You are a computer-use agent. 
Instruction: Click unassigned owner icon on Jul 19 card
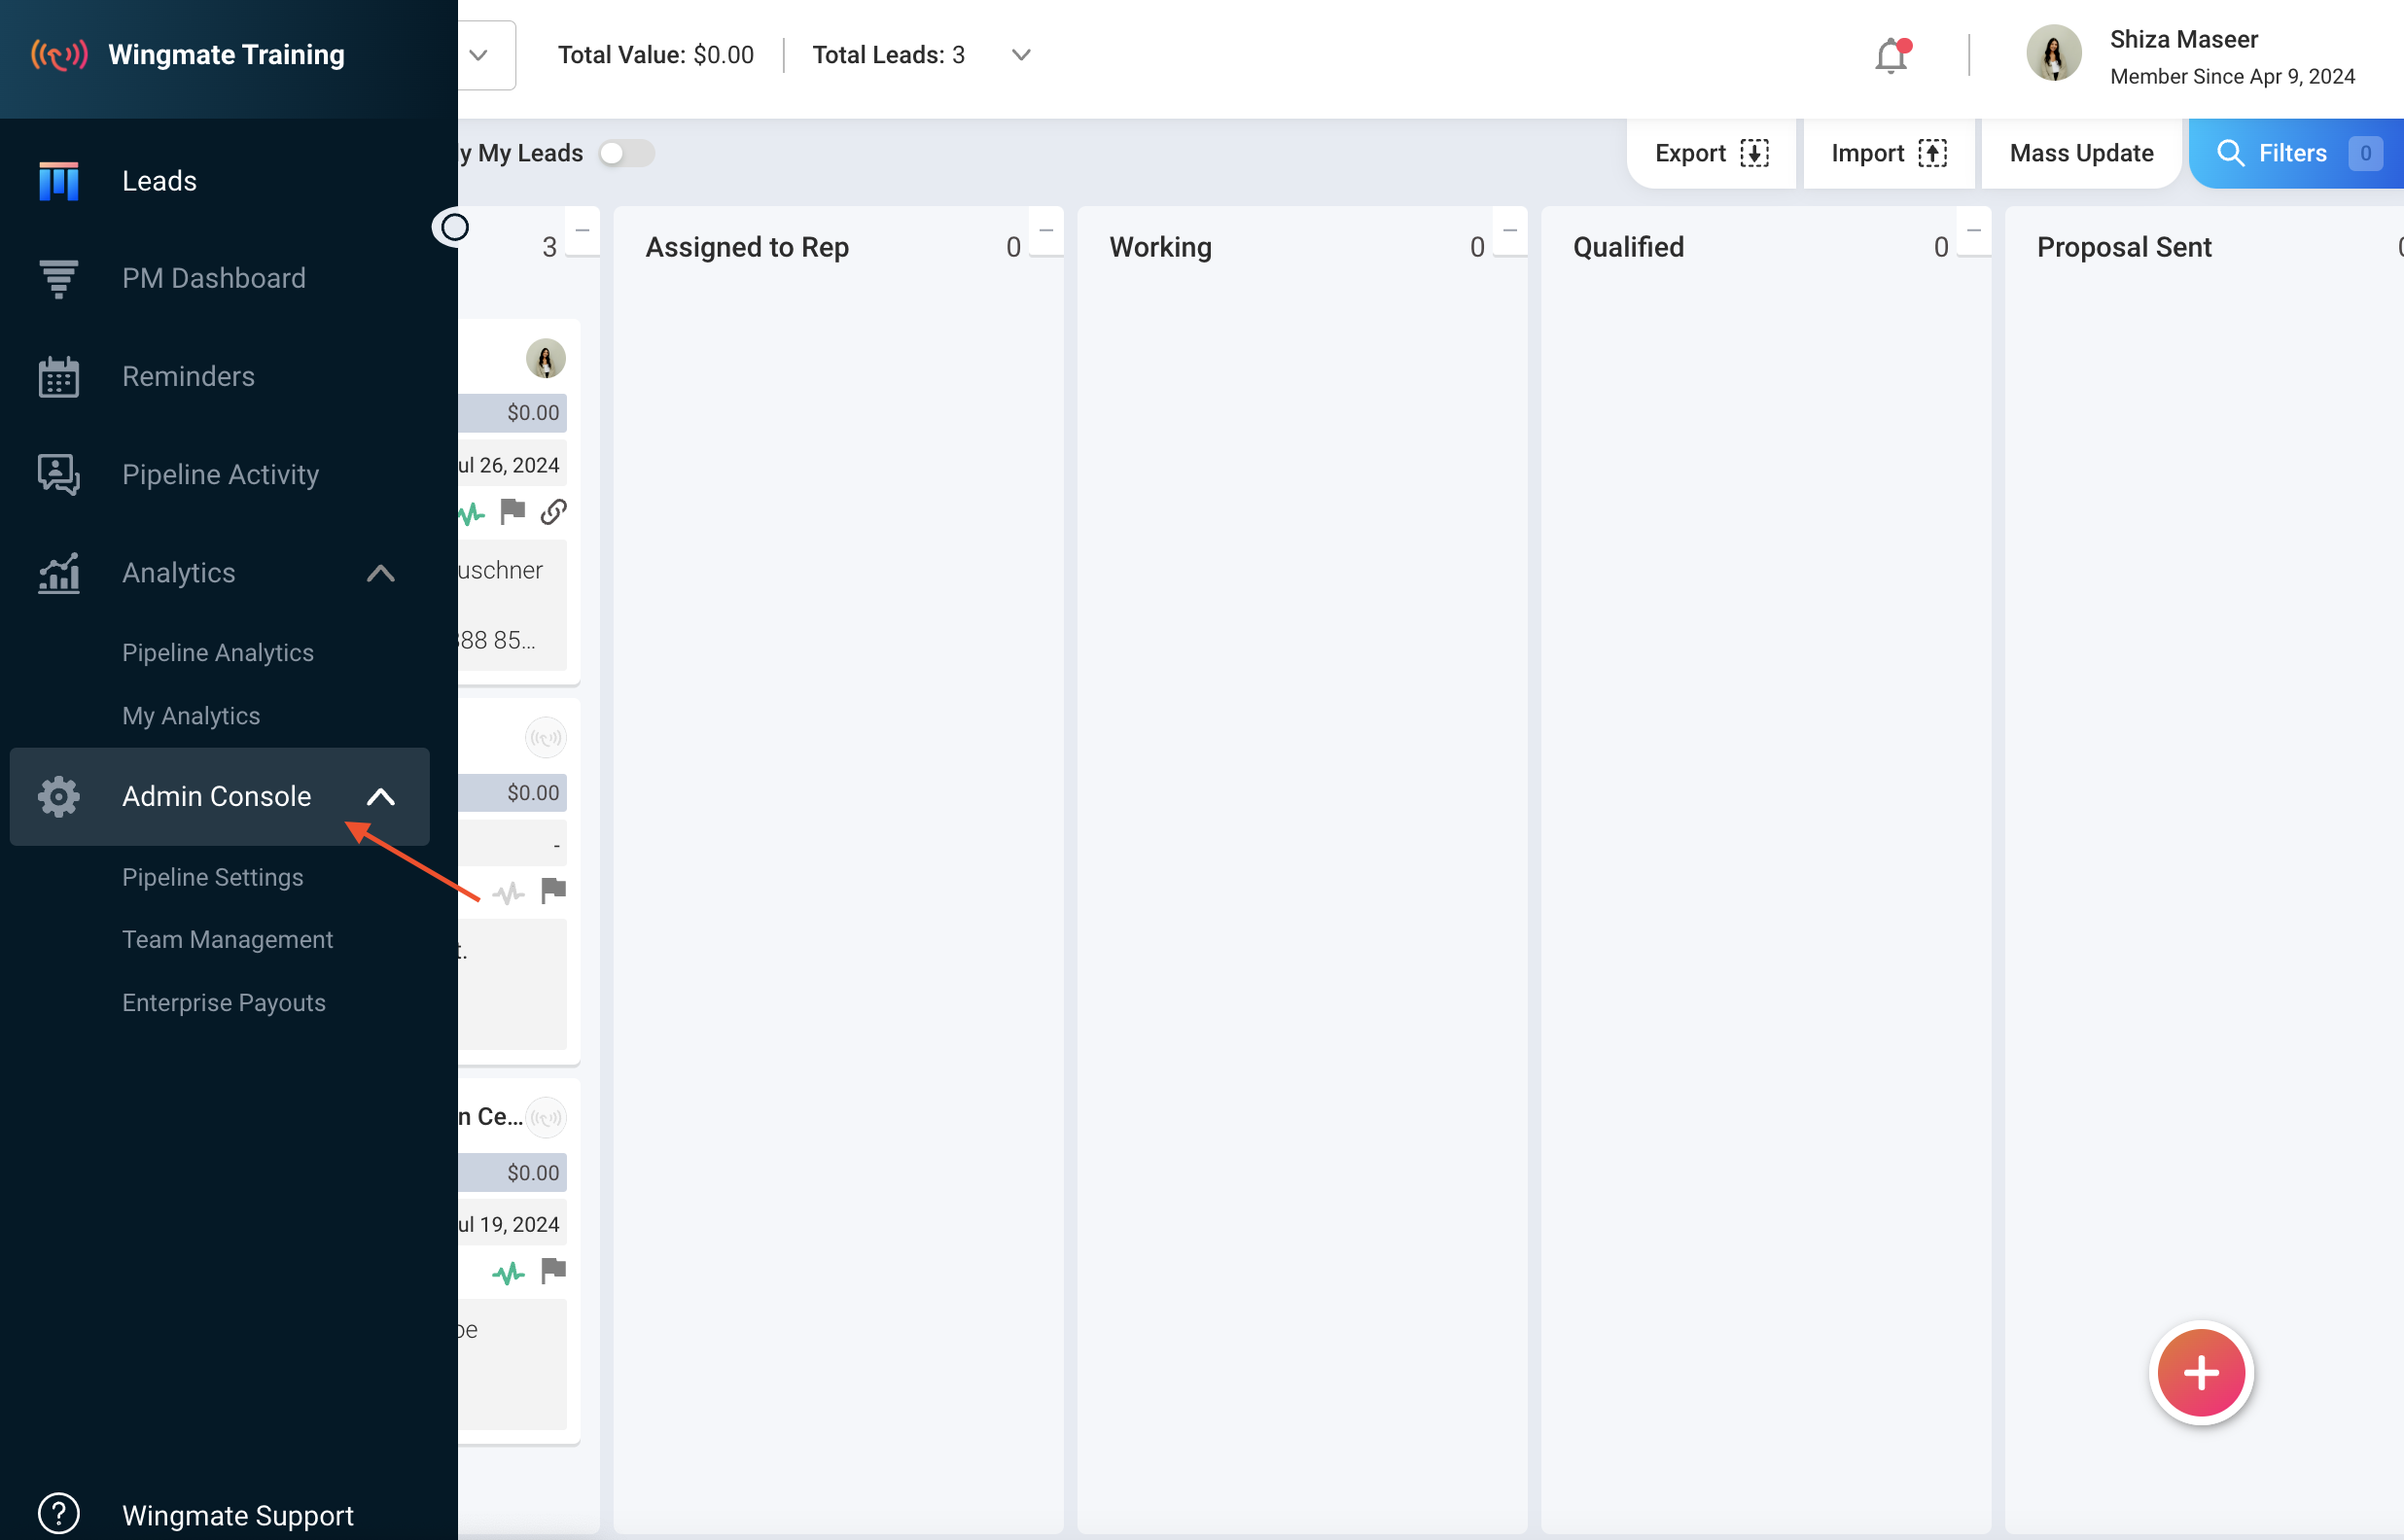tap(546, 1117)
